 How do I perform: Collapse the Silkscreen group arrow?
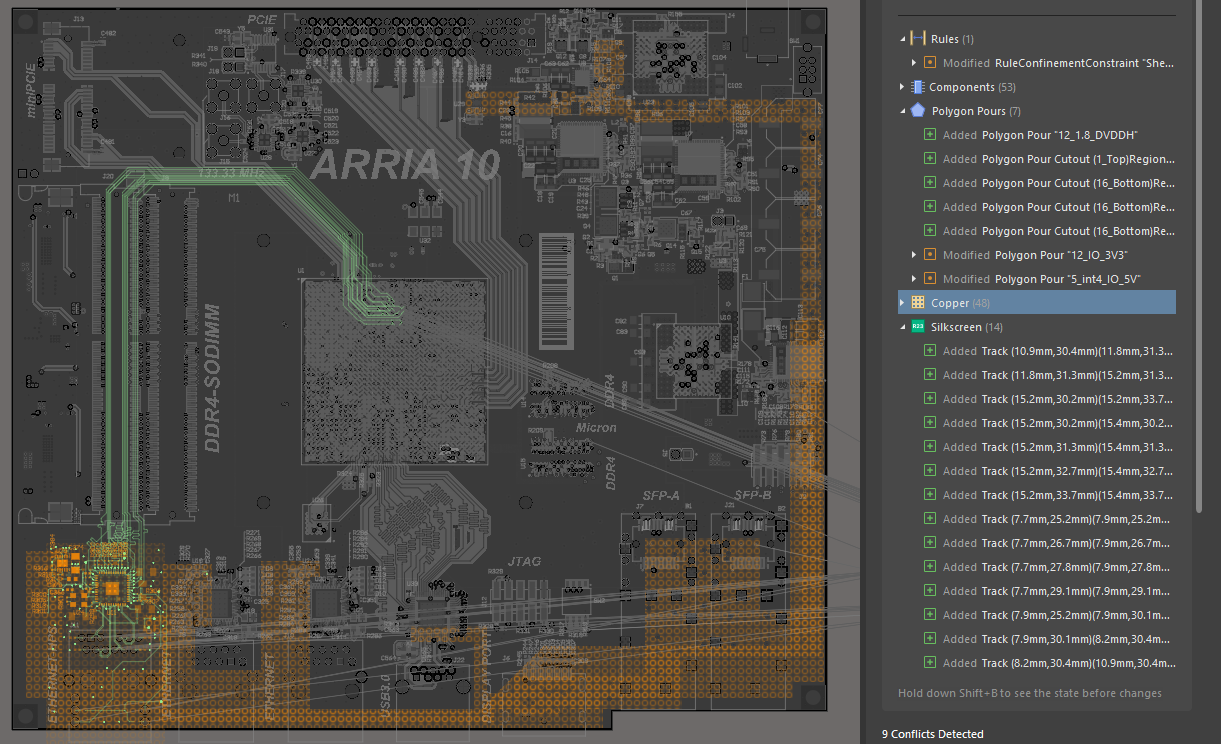coord(903,327)
